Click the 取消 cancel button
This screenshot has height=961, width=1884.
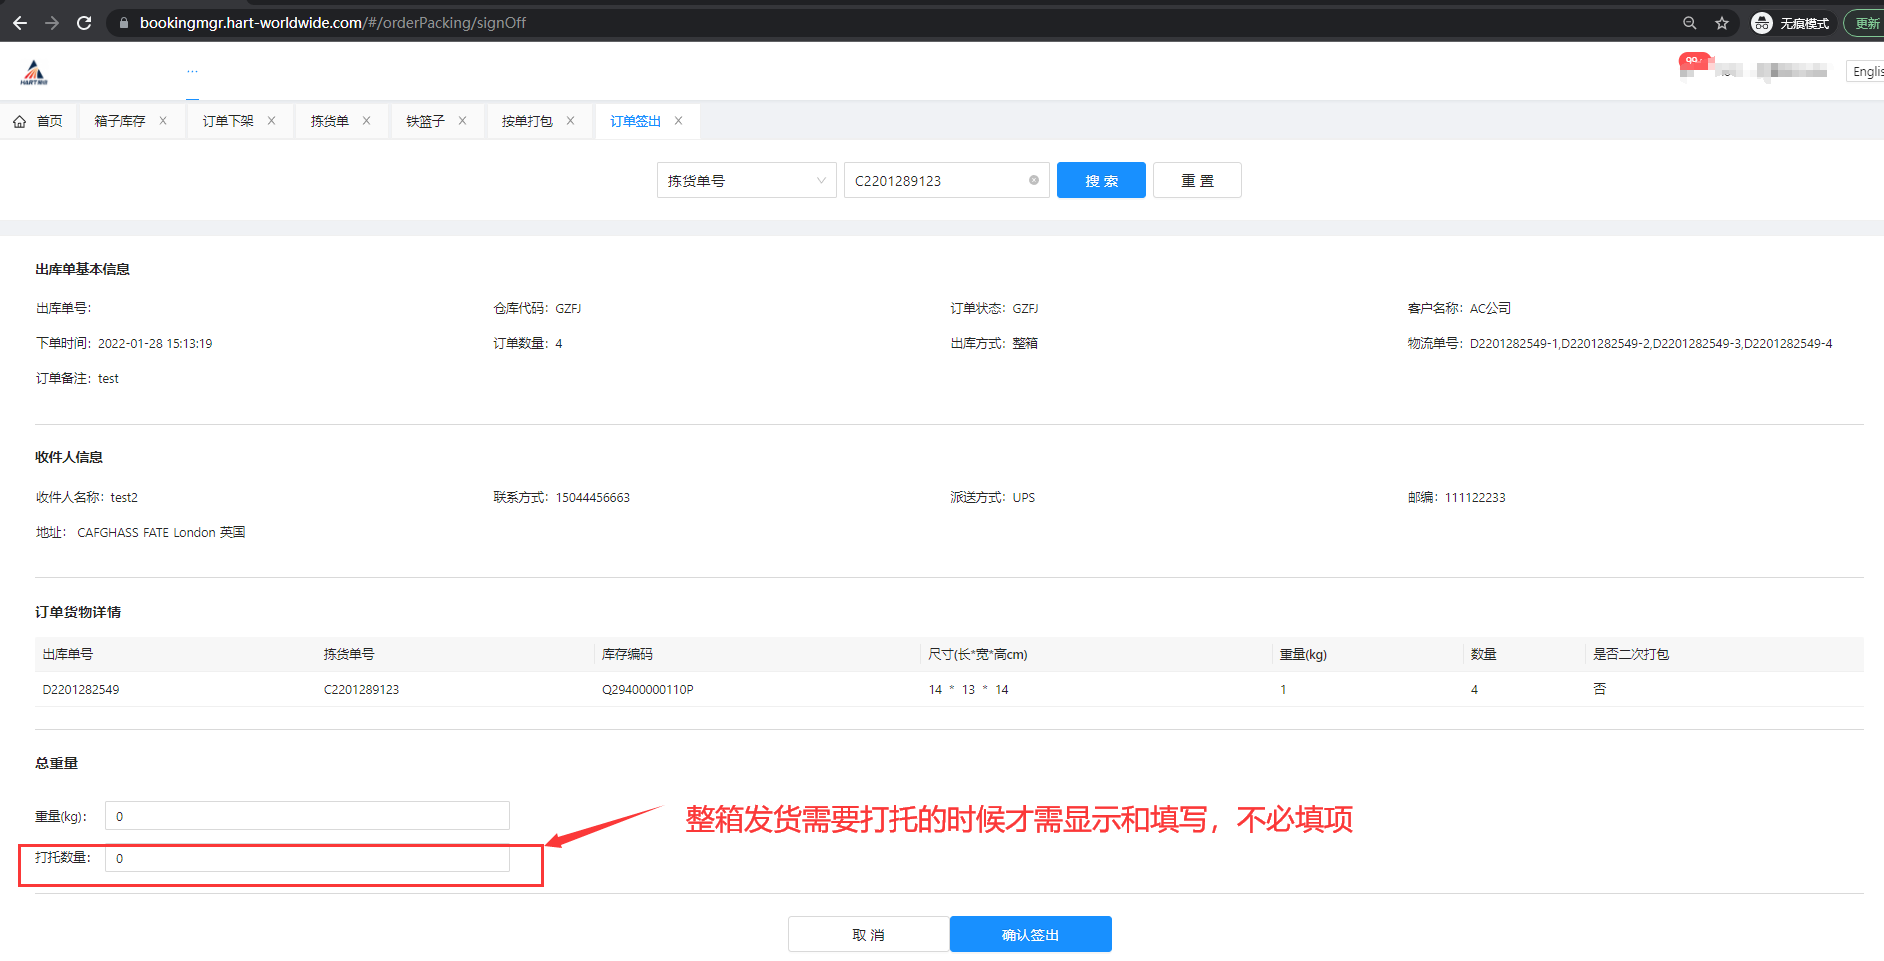click(868, 934)
